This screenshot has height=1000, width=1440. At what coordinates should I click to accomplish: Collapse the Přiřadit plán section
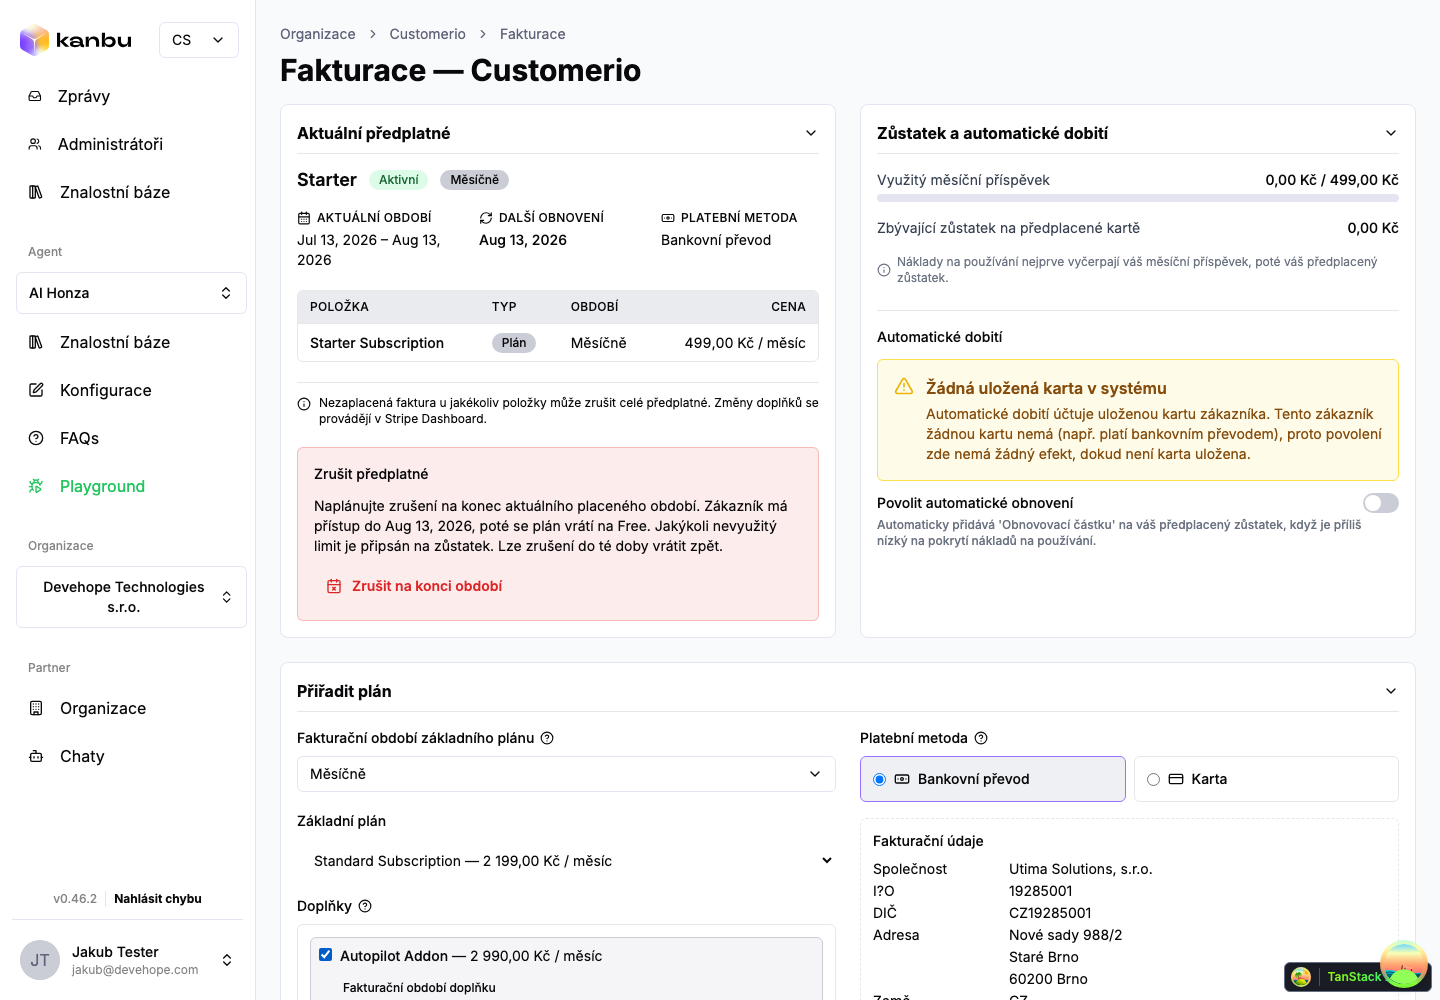pos(1391,691)
